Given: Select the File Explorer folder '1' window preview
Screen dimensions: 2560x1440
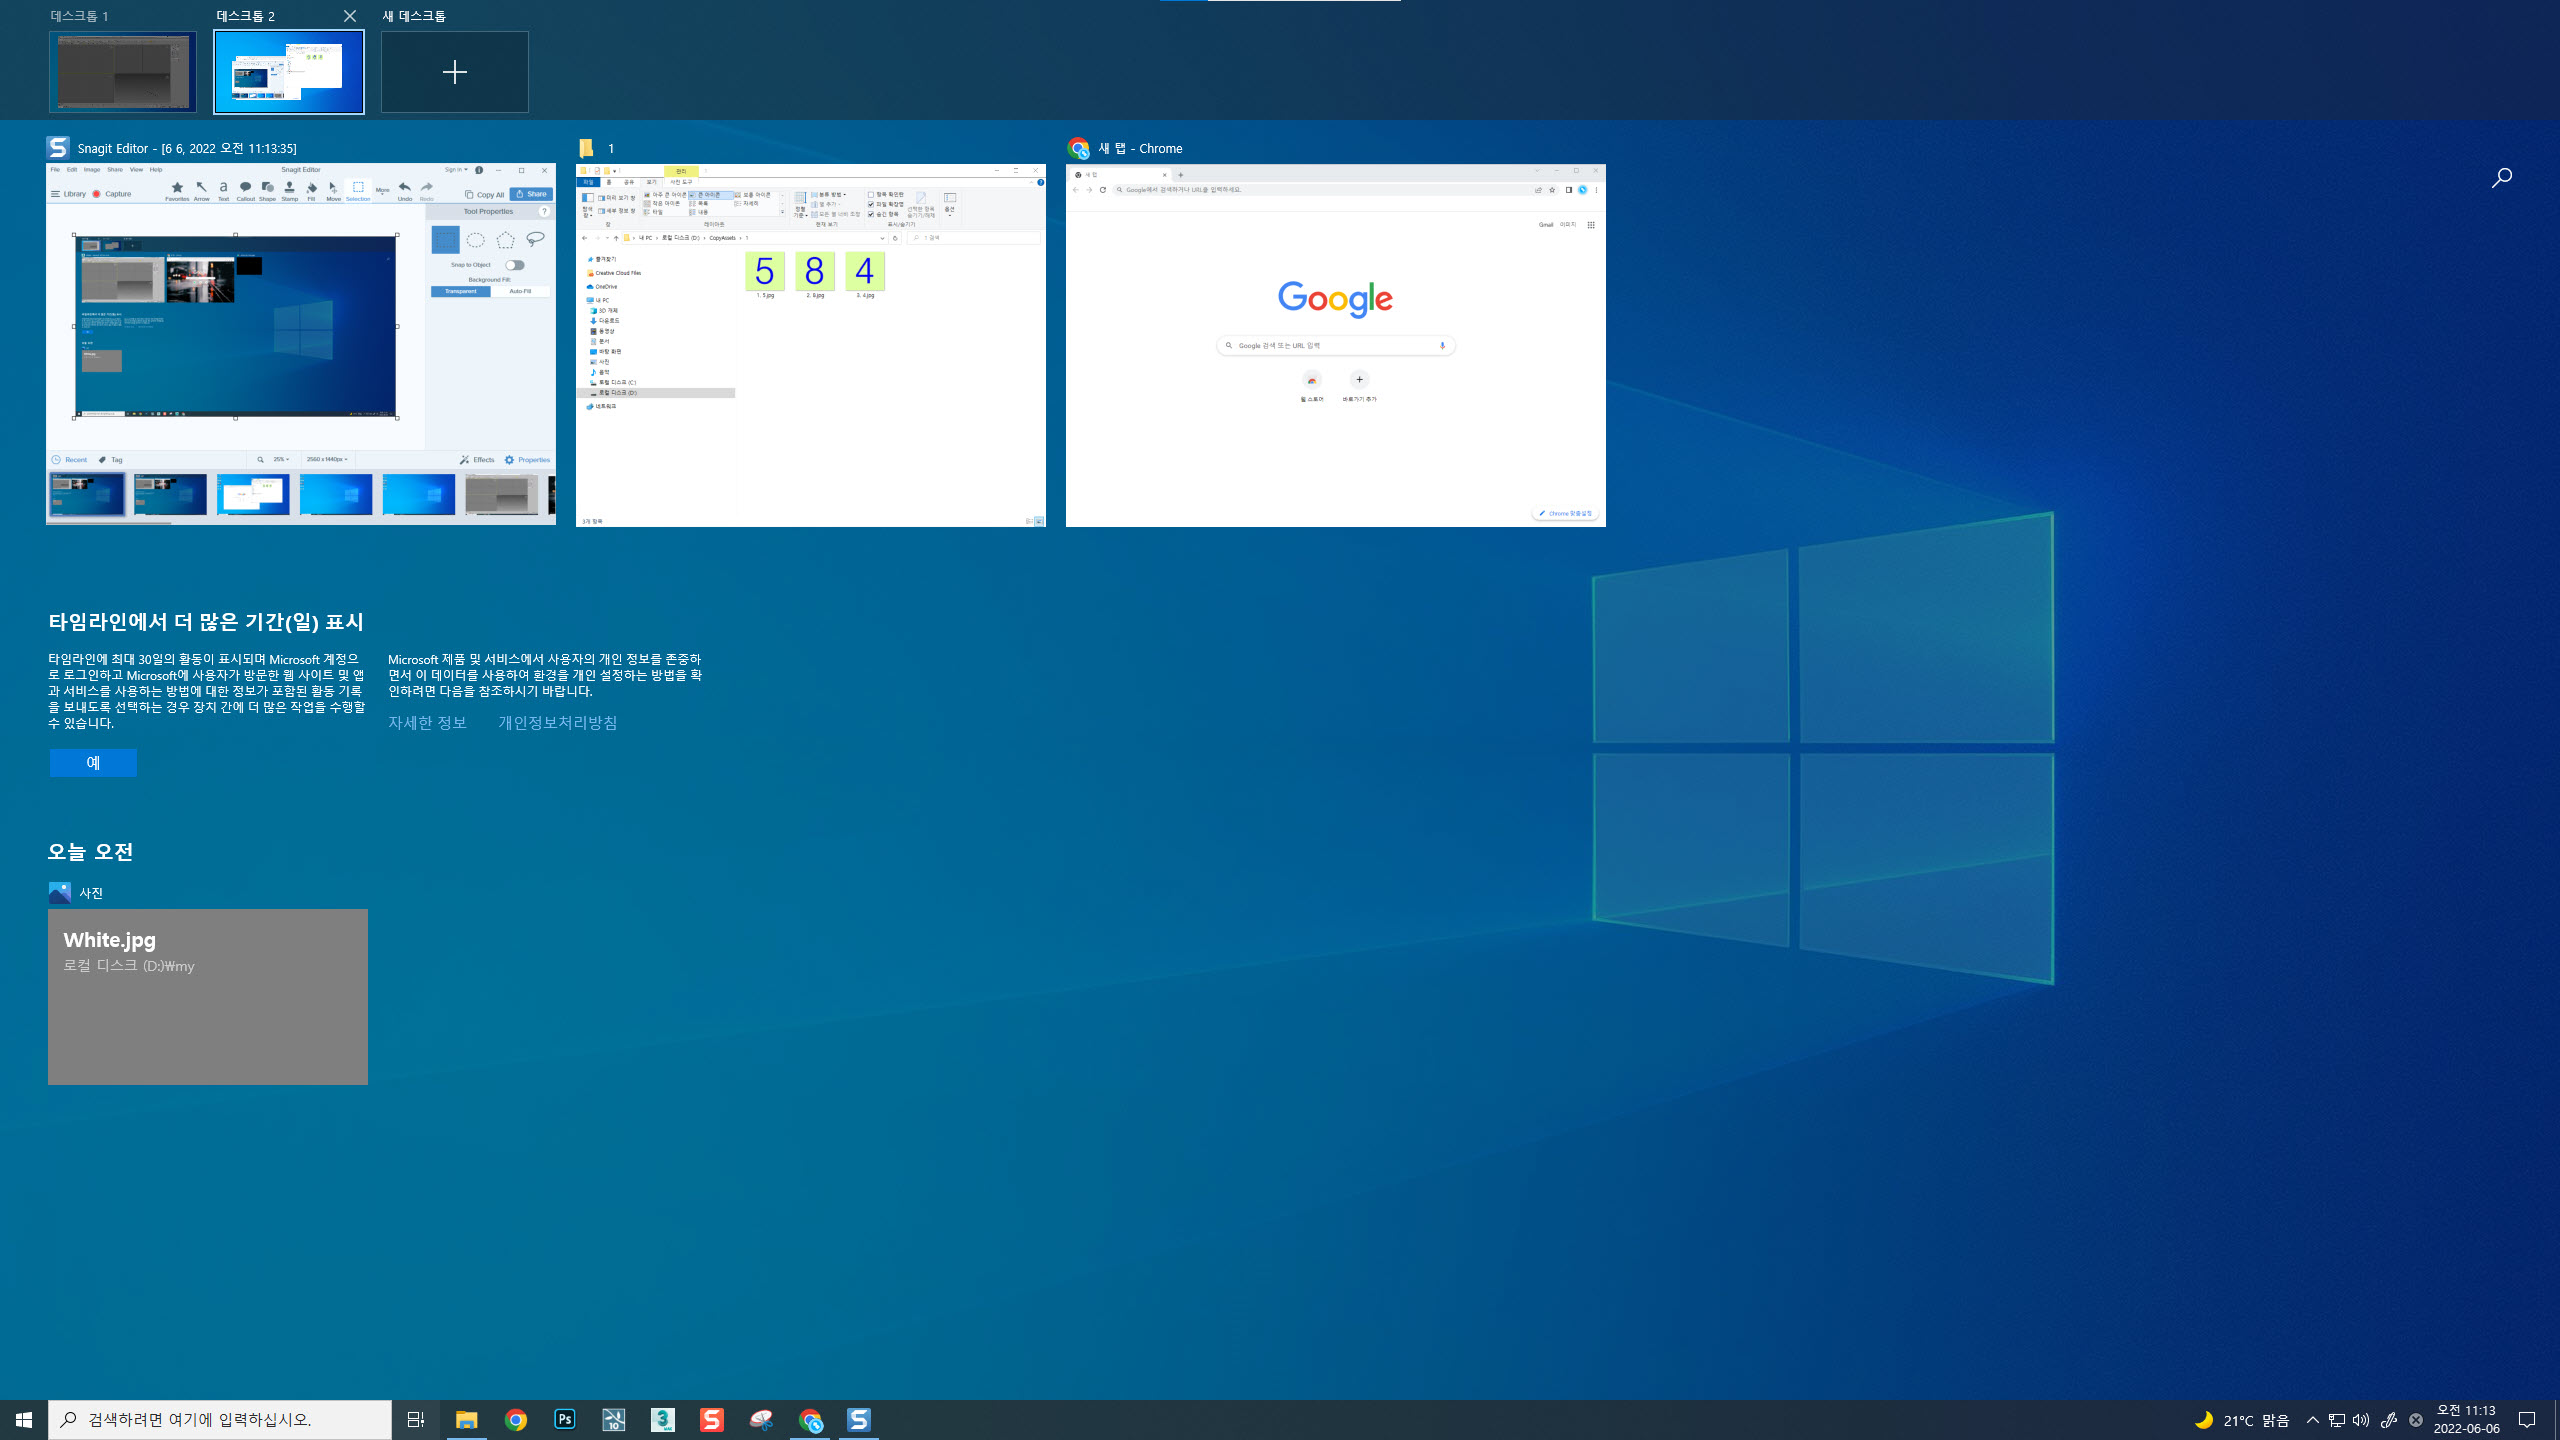Looking at the screenshot, I should (x=810, y=343).
